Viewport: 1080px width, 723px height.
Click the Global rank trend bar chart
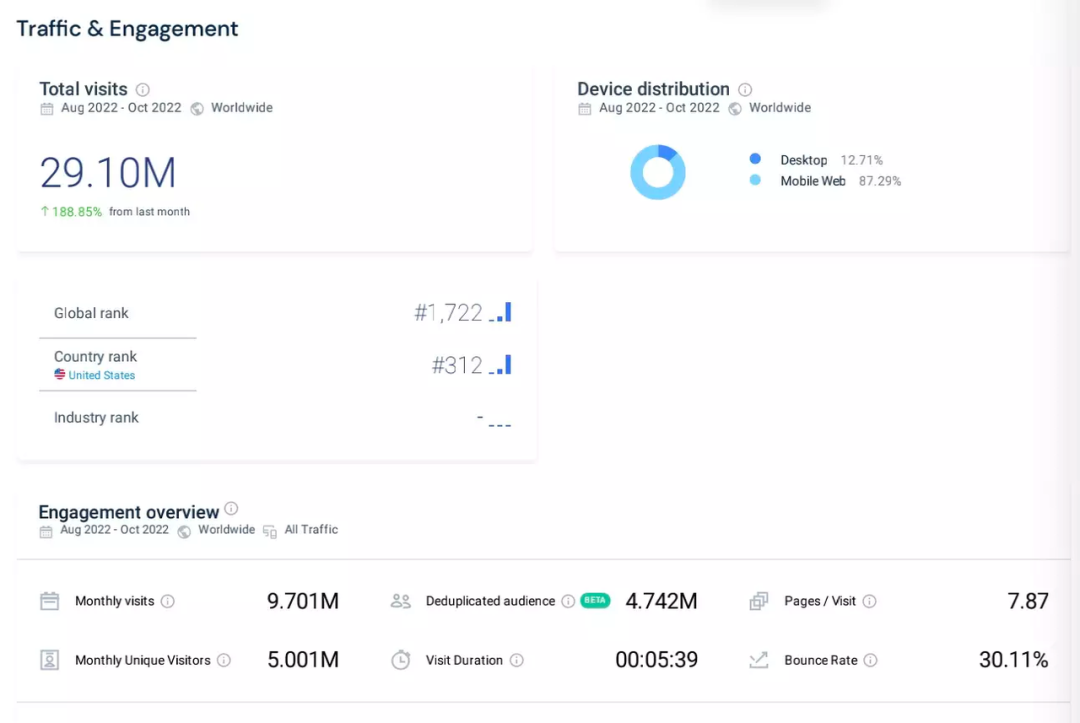pyautogui.click(x=500, y=313)
